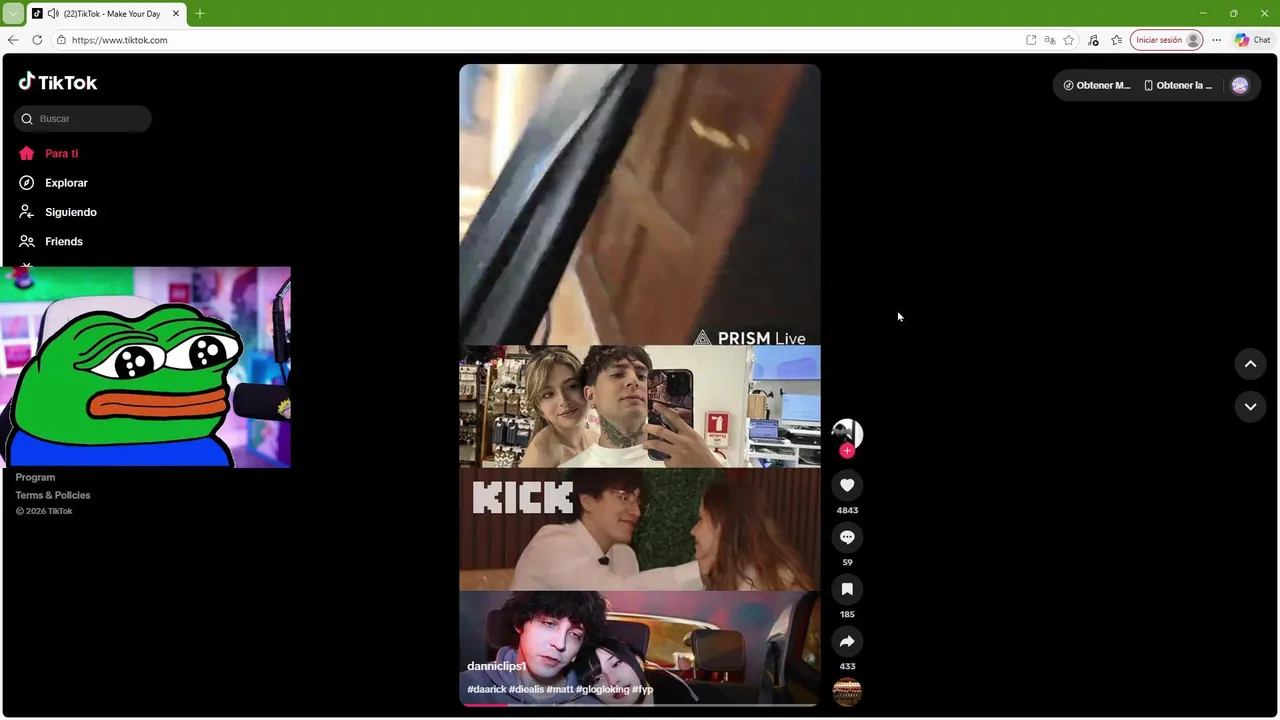The height and width of the screenshot is (720, 1280).
Task: Click the Pepe frog overlay thumbnail
Action: [146, 367]
